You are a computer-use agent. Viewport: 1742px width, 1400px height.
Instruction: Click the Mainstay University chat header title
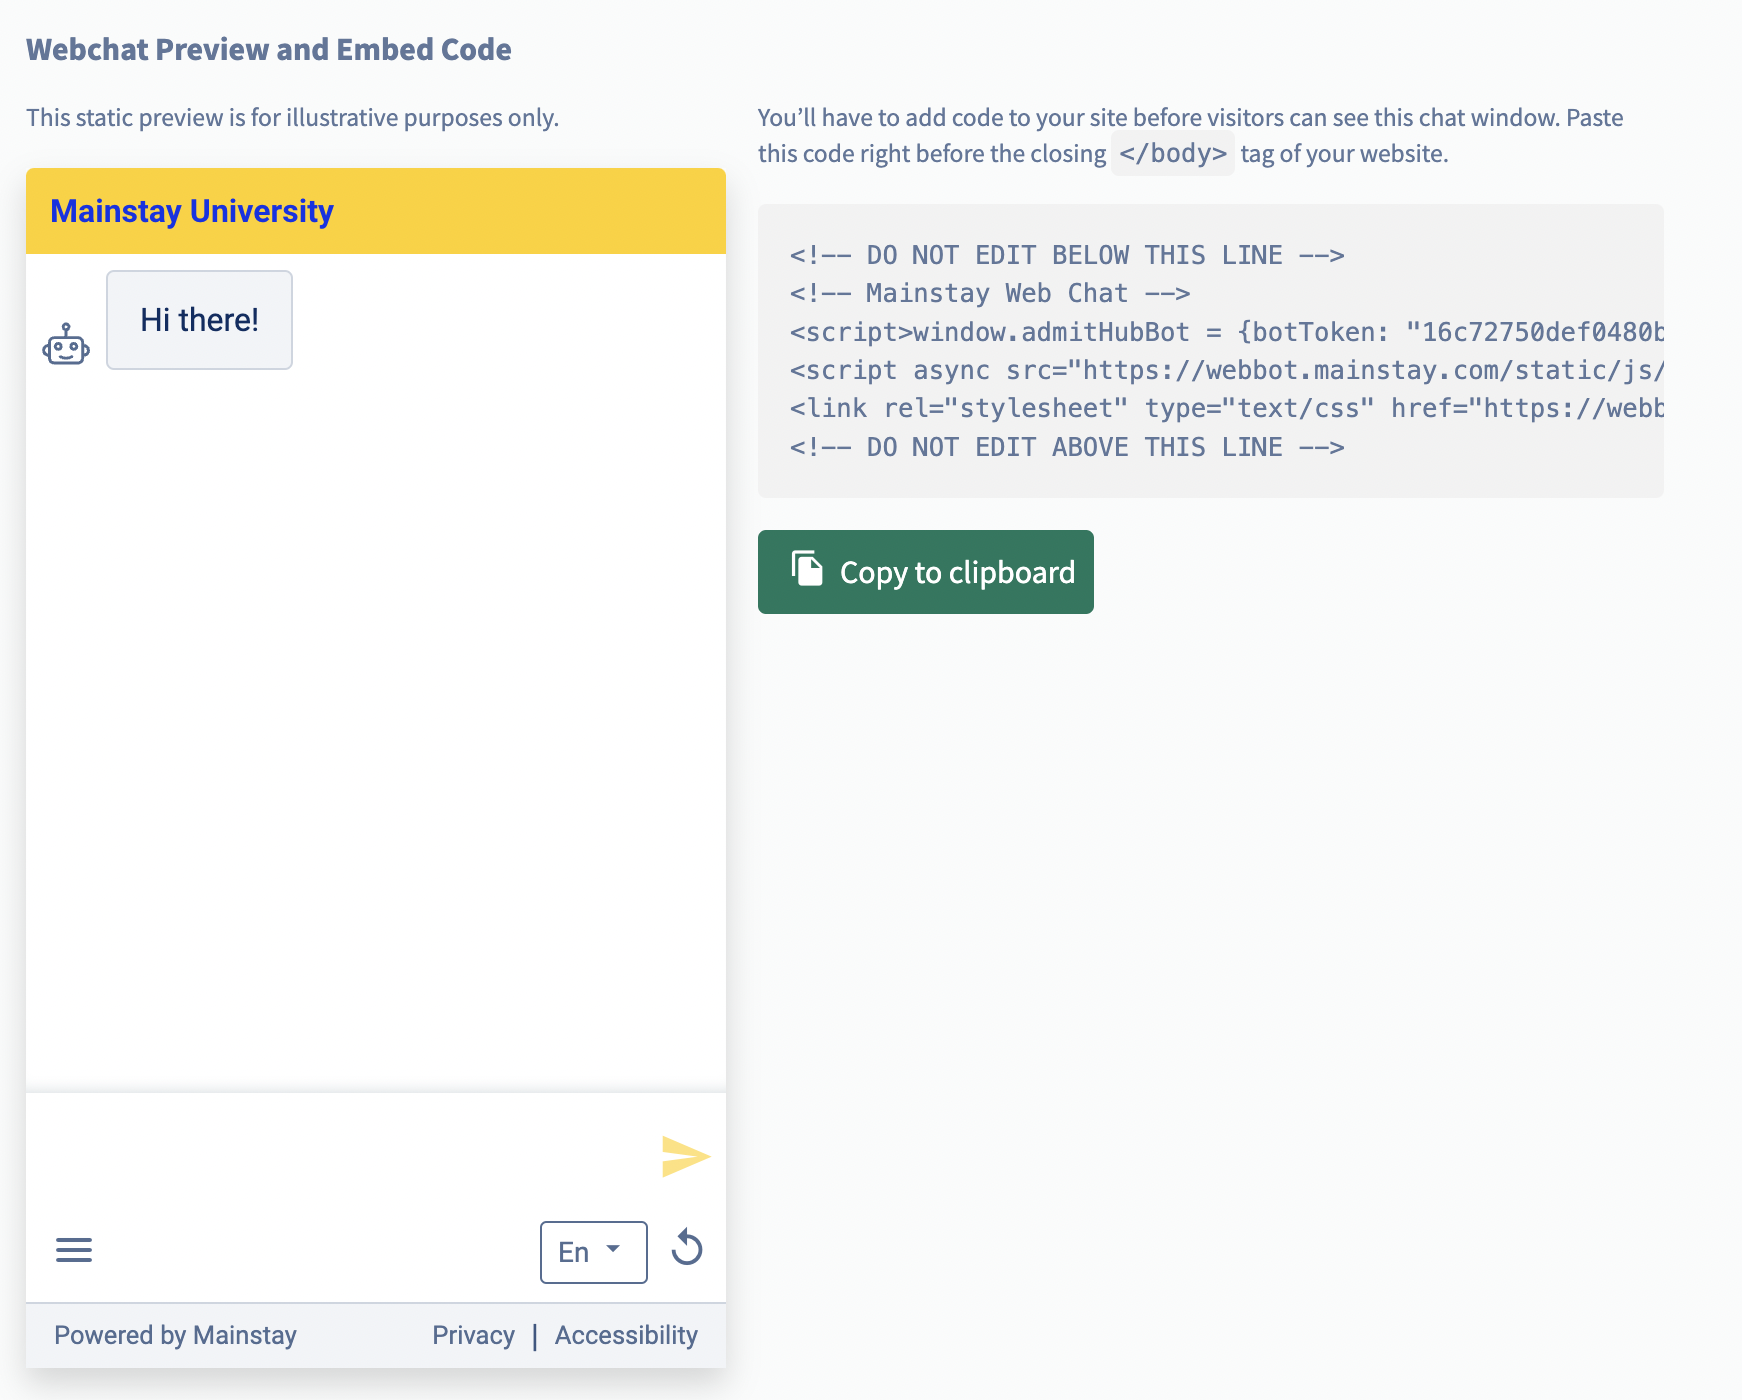click(192, 211)
